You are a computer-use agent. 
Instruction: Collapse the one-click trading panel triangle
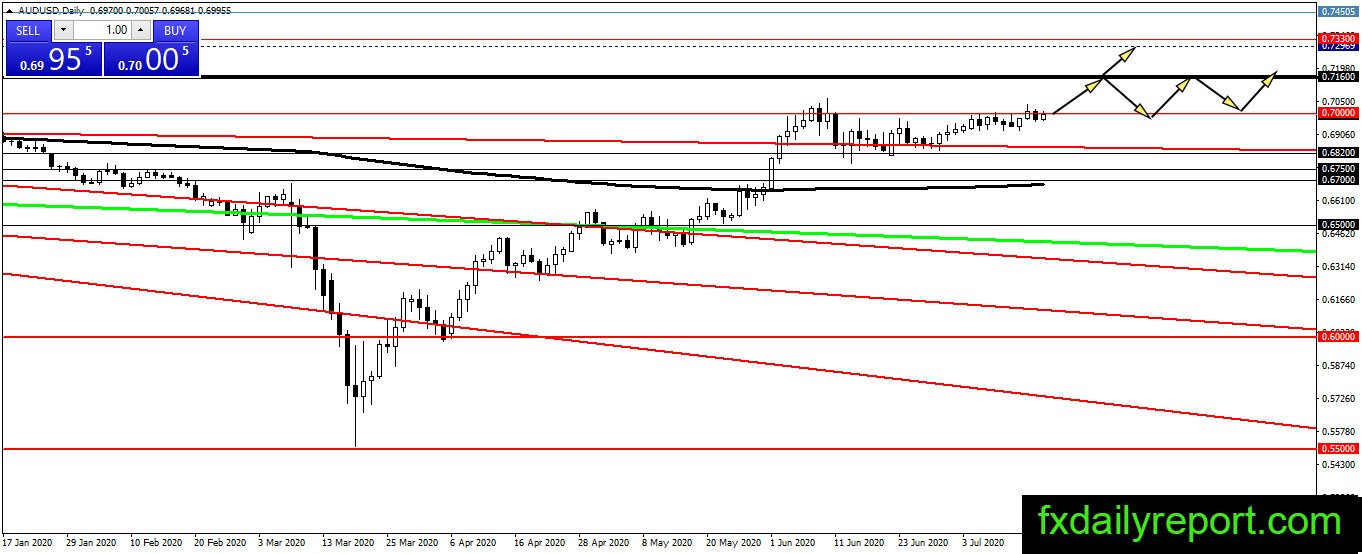click(9, 10)
